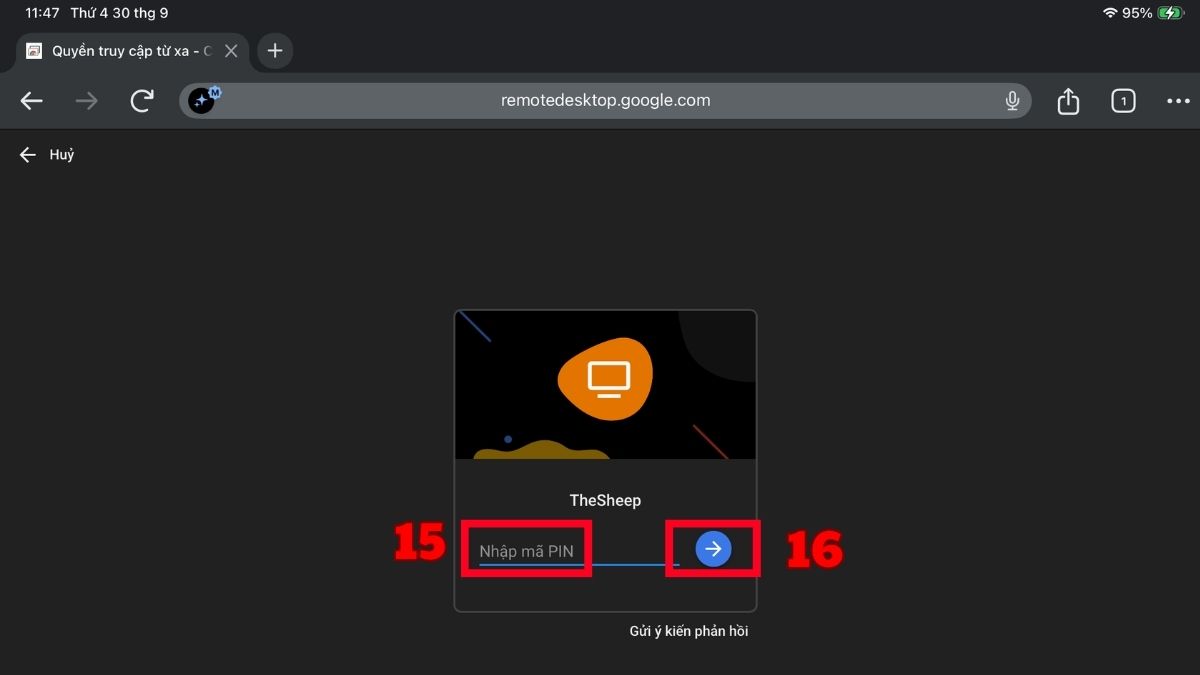Open the Gửi ý kiến phản hồi link

pyautogui.click(x=689, y=631)
